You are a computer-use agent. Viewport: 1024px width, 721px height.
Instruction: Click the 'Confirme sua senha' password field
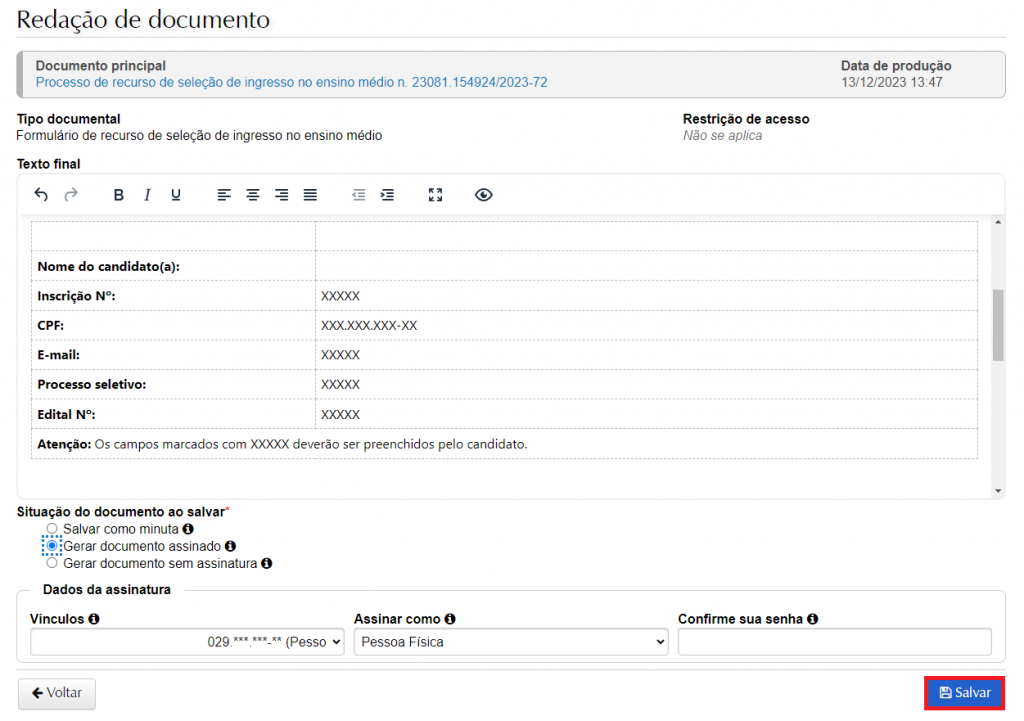pos(834,642)
